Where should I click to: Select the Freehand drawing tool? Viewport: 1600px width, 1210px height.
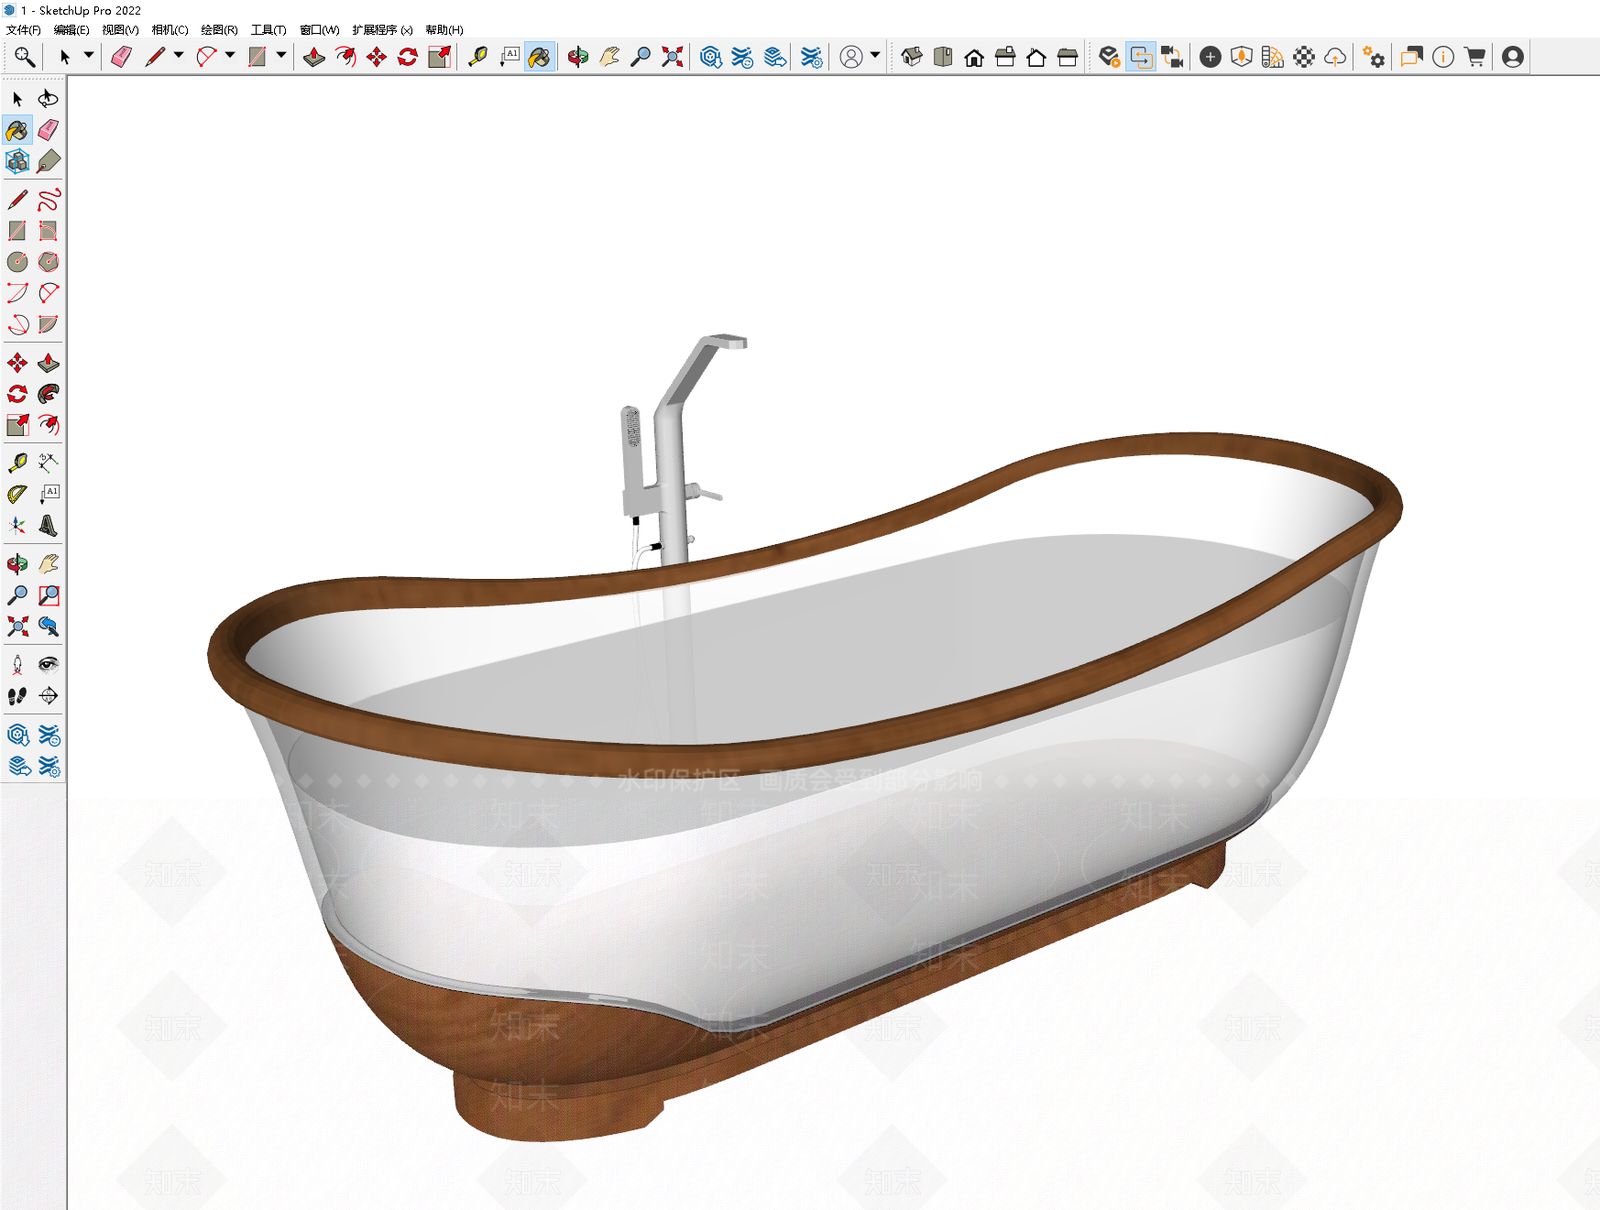click(x=48, y=200)
